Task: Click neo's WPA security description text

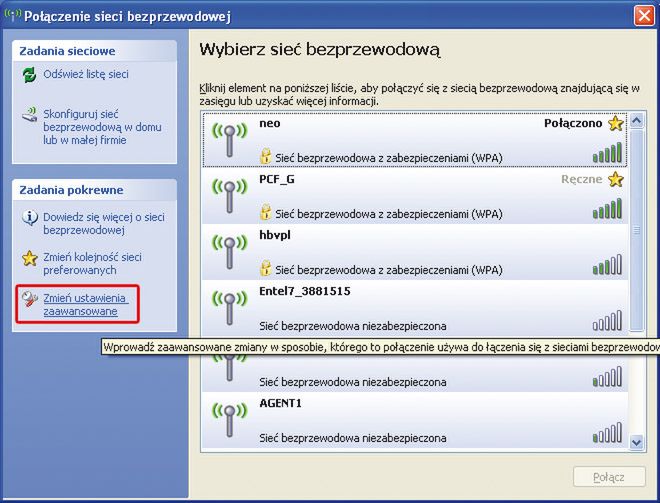Action: click(389, 158)
